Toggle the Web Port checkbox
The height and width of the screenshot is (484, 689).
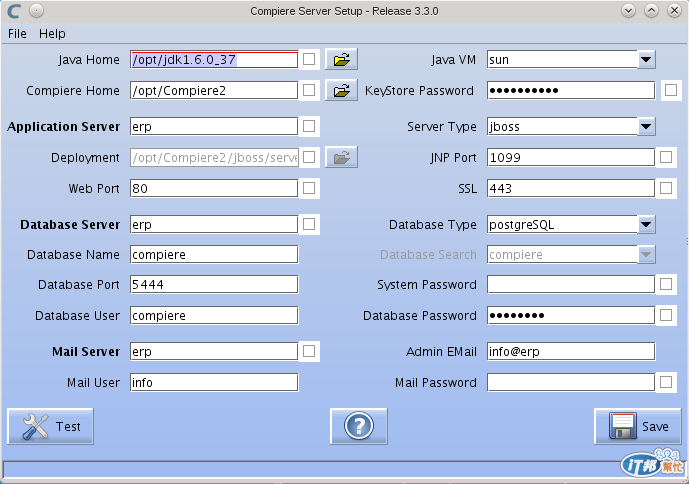point(309,189)
